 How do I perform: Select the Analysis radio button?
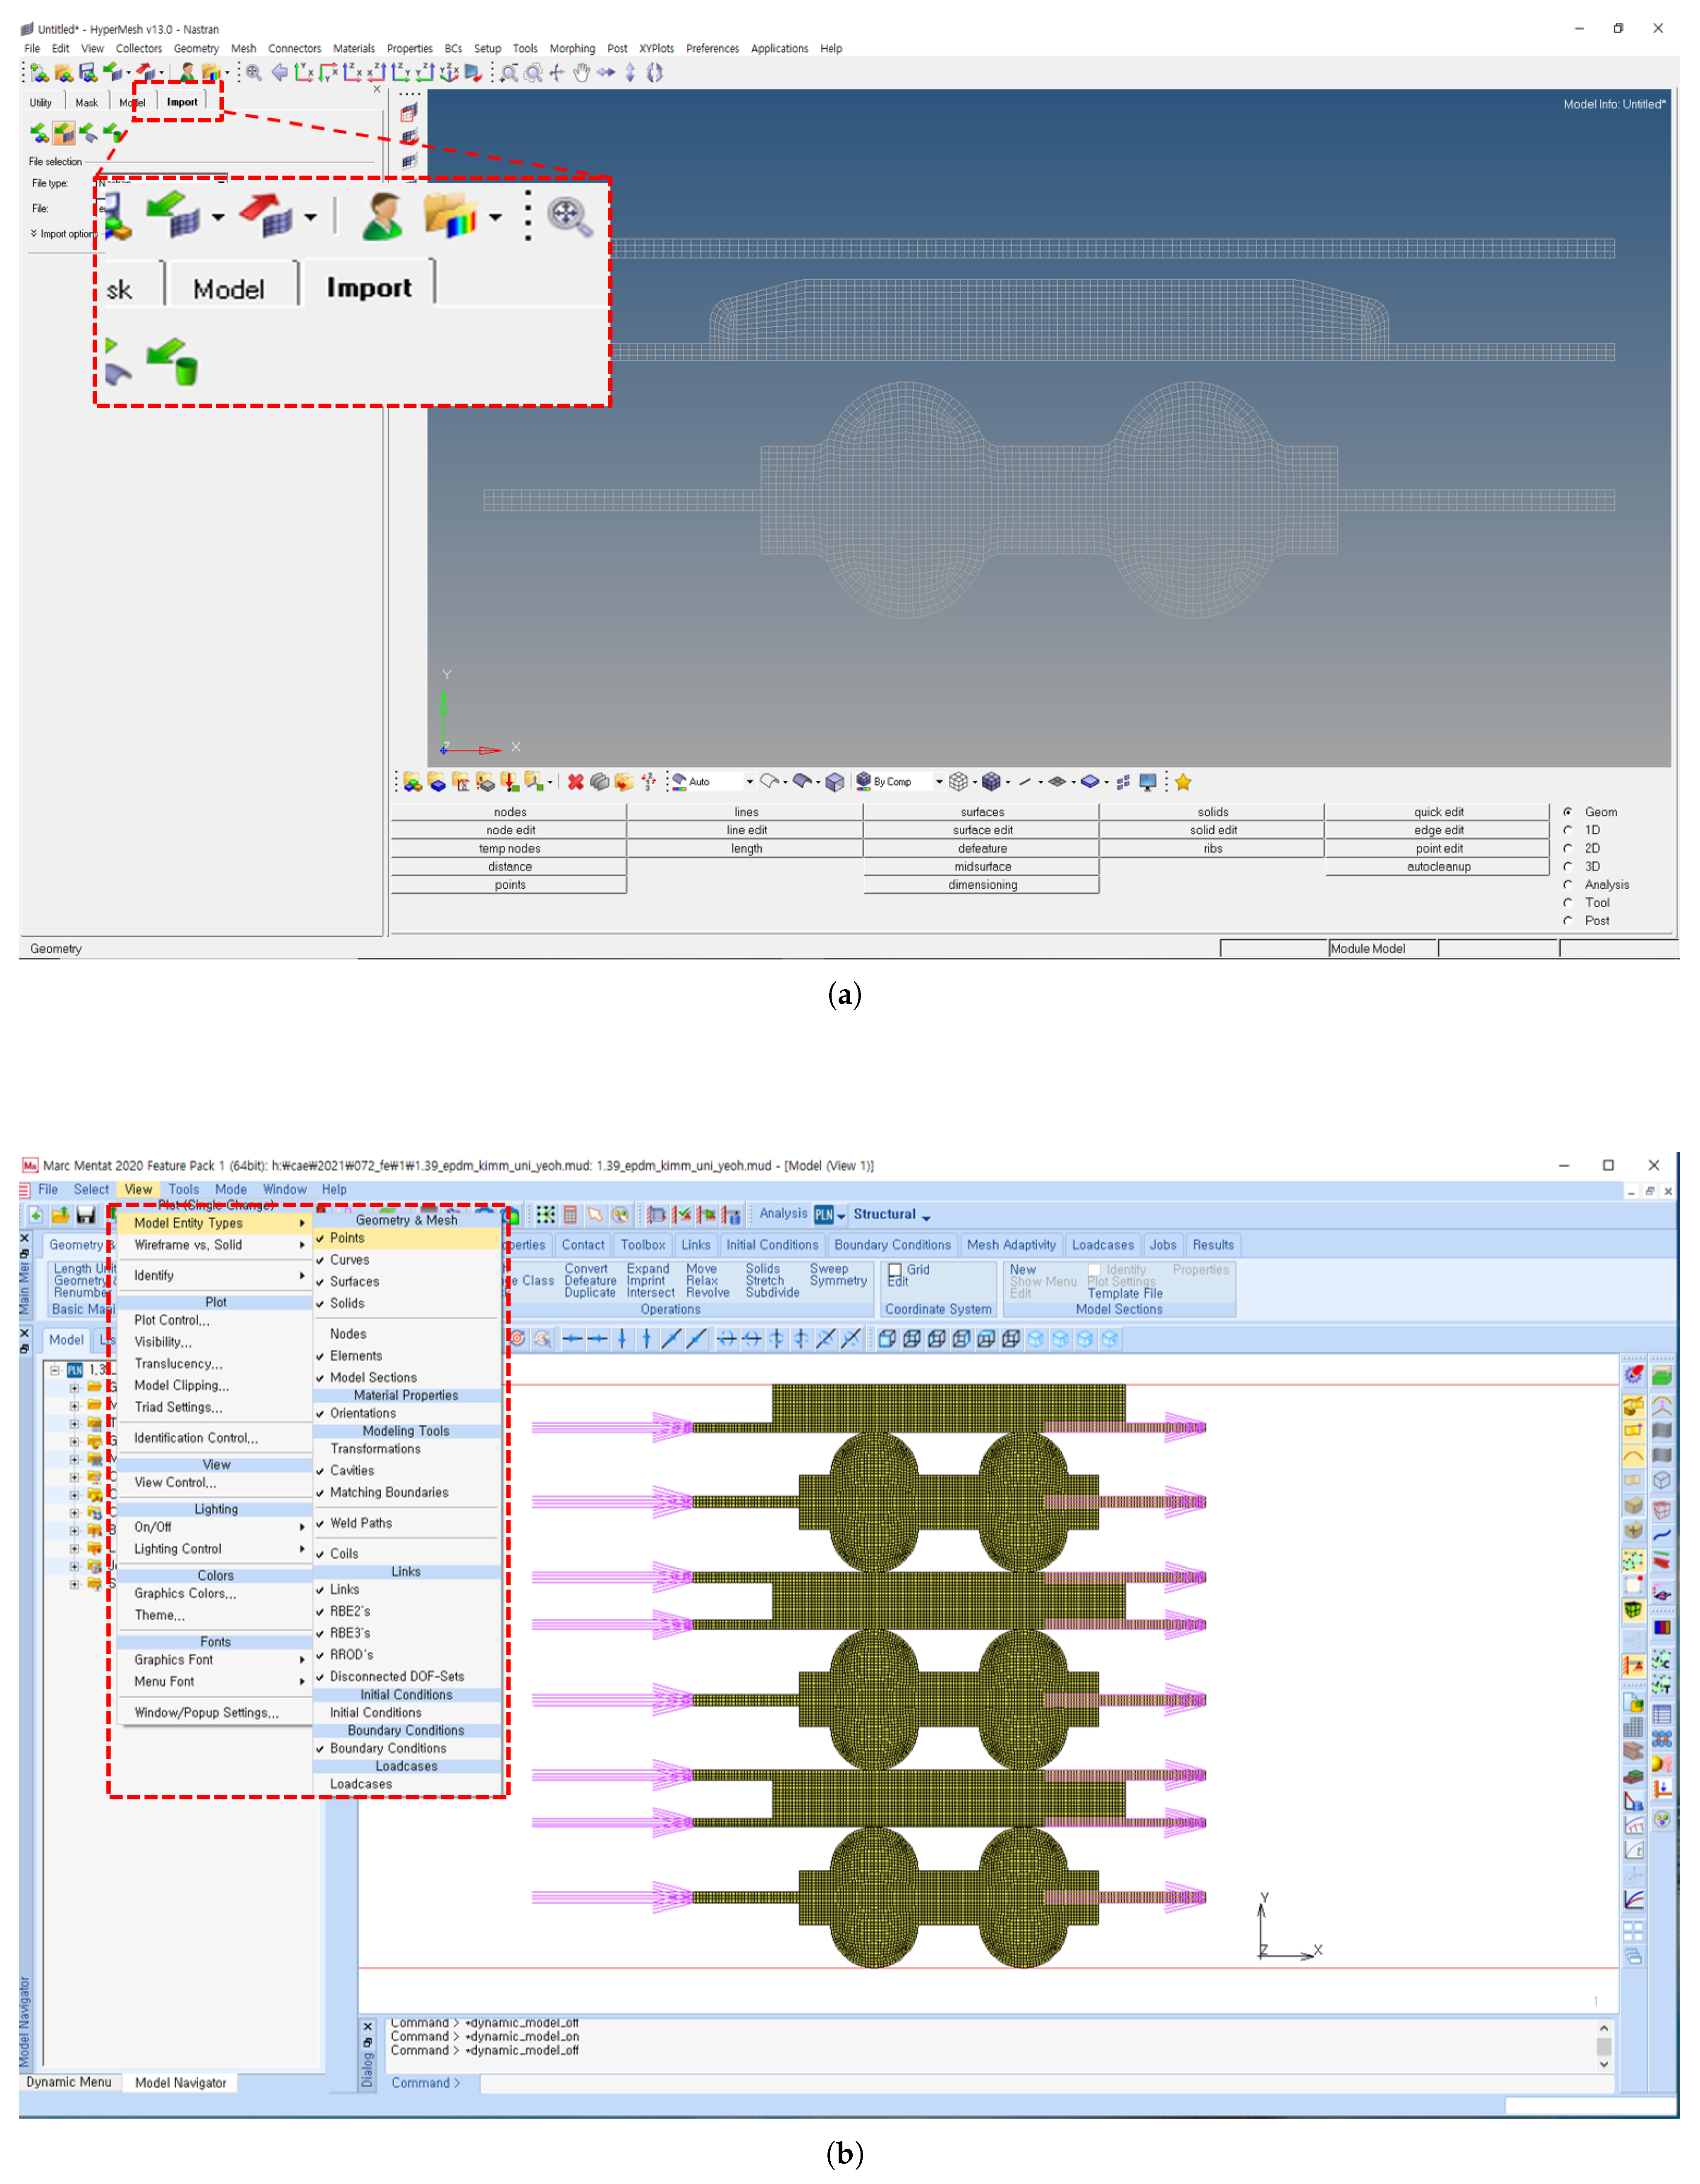pyautogui.click(x=1568, y=884)
